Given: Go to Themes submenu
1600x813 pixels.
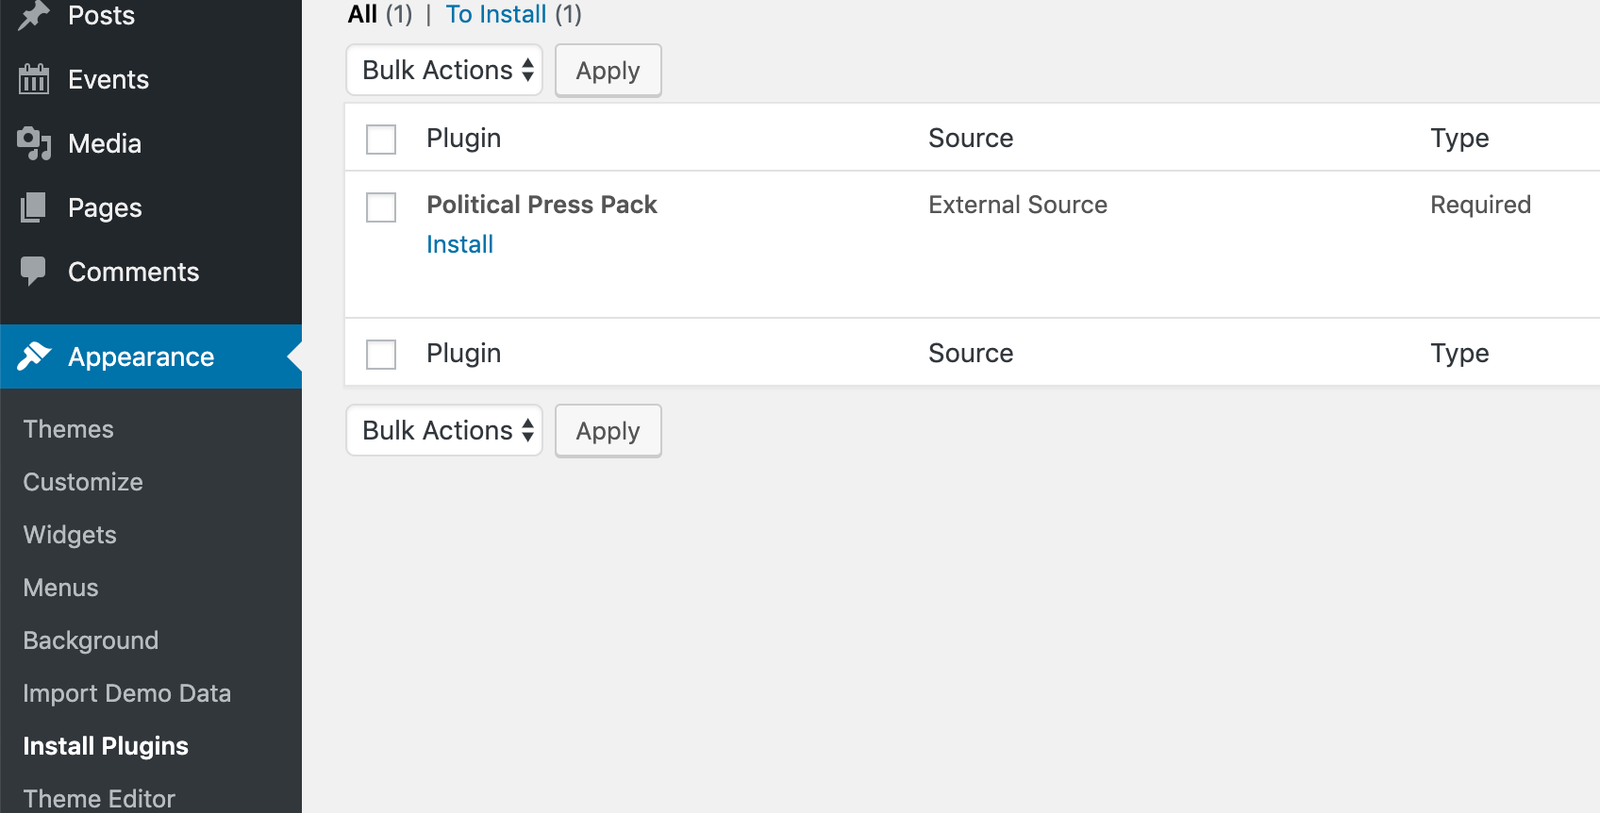Looking at the screenshot, I should pos(68,429).
